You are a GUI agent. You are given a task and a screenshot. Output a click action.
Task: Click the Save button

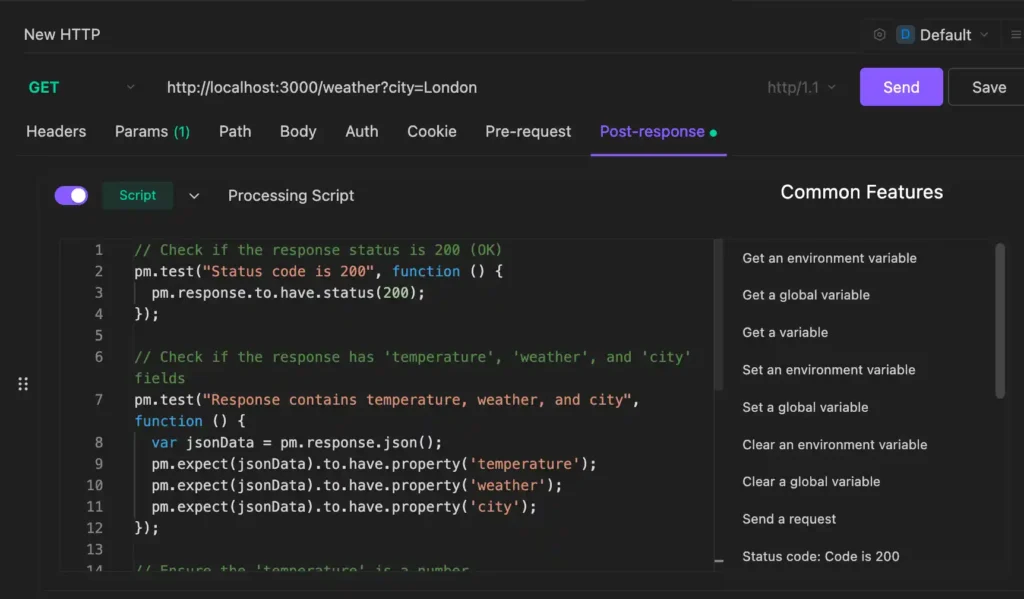[x=988, y=87]
